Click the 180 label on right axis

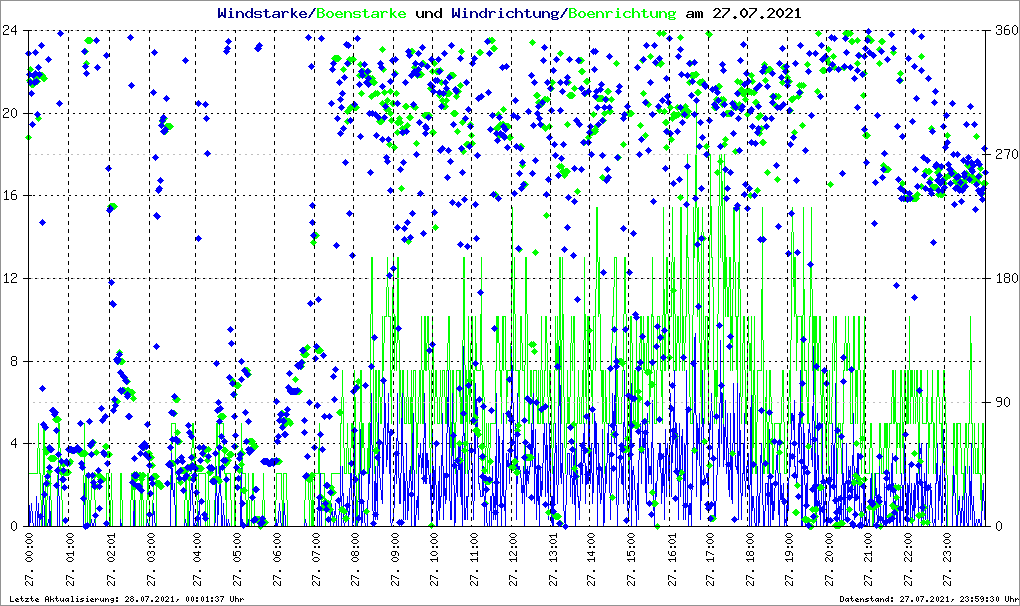tap(1002, 278)
